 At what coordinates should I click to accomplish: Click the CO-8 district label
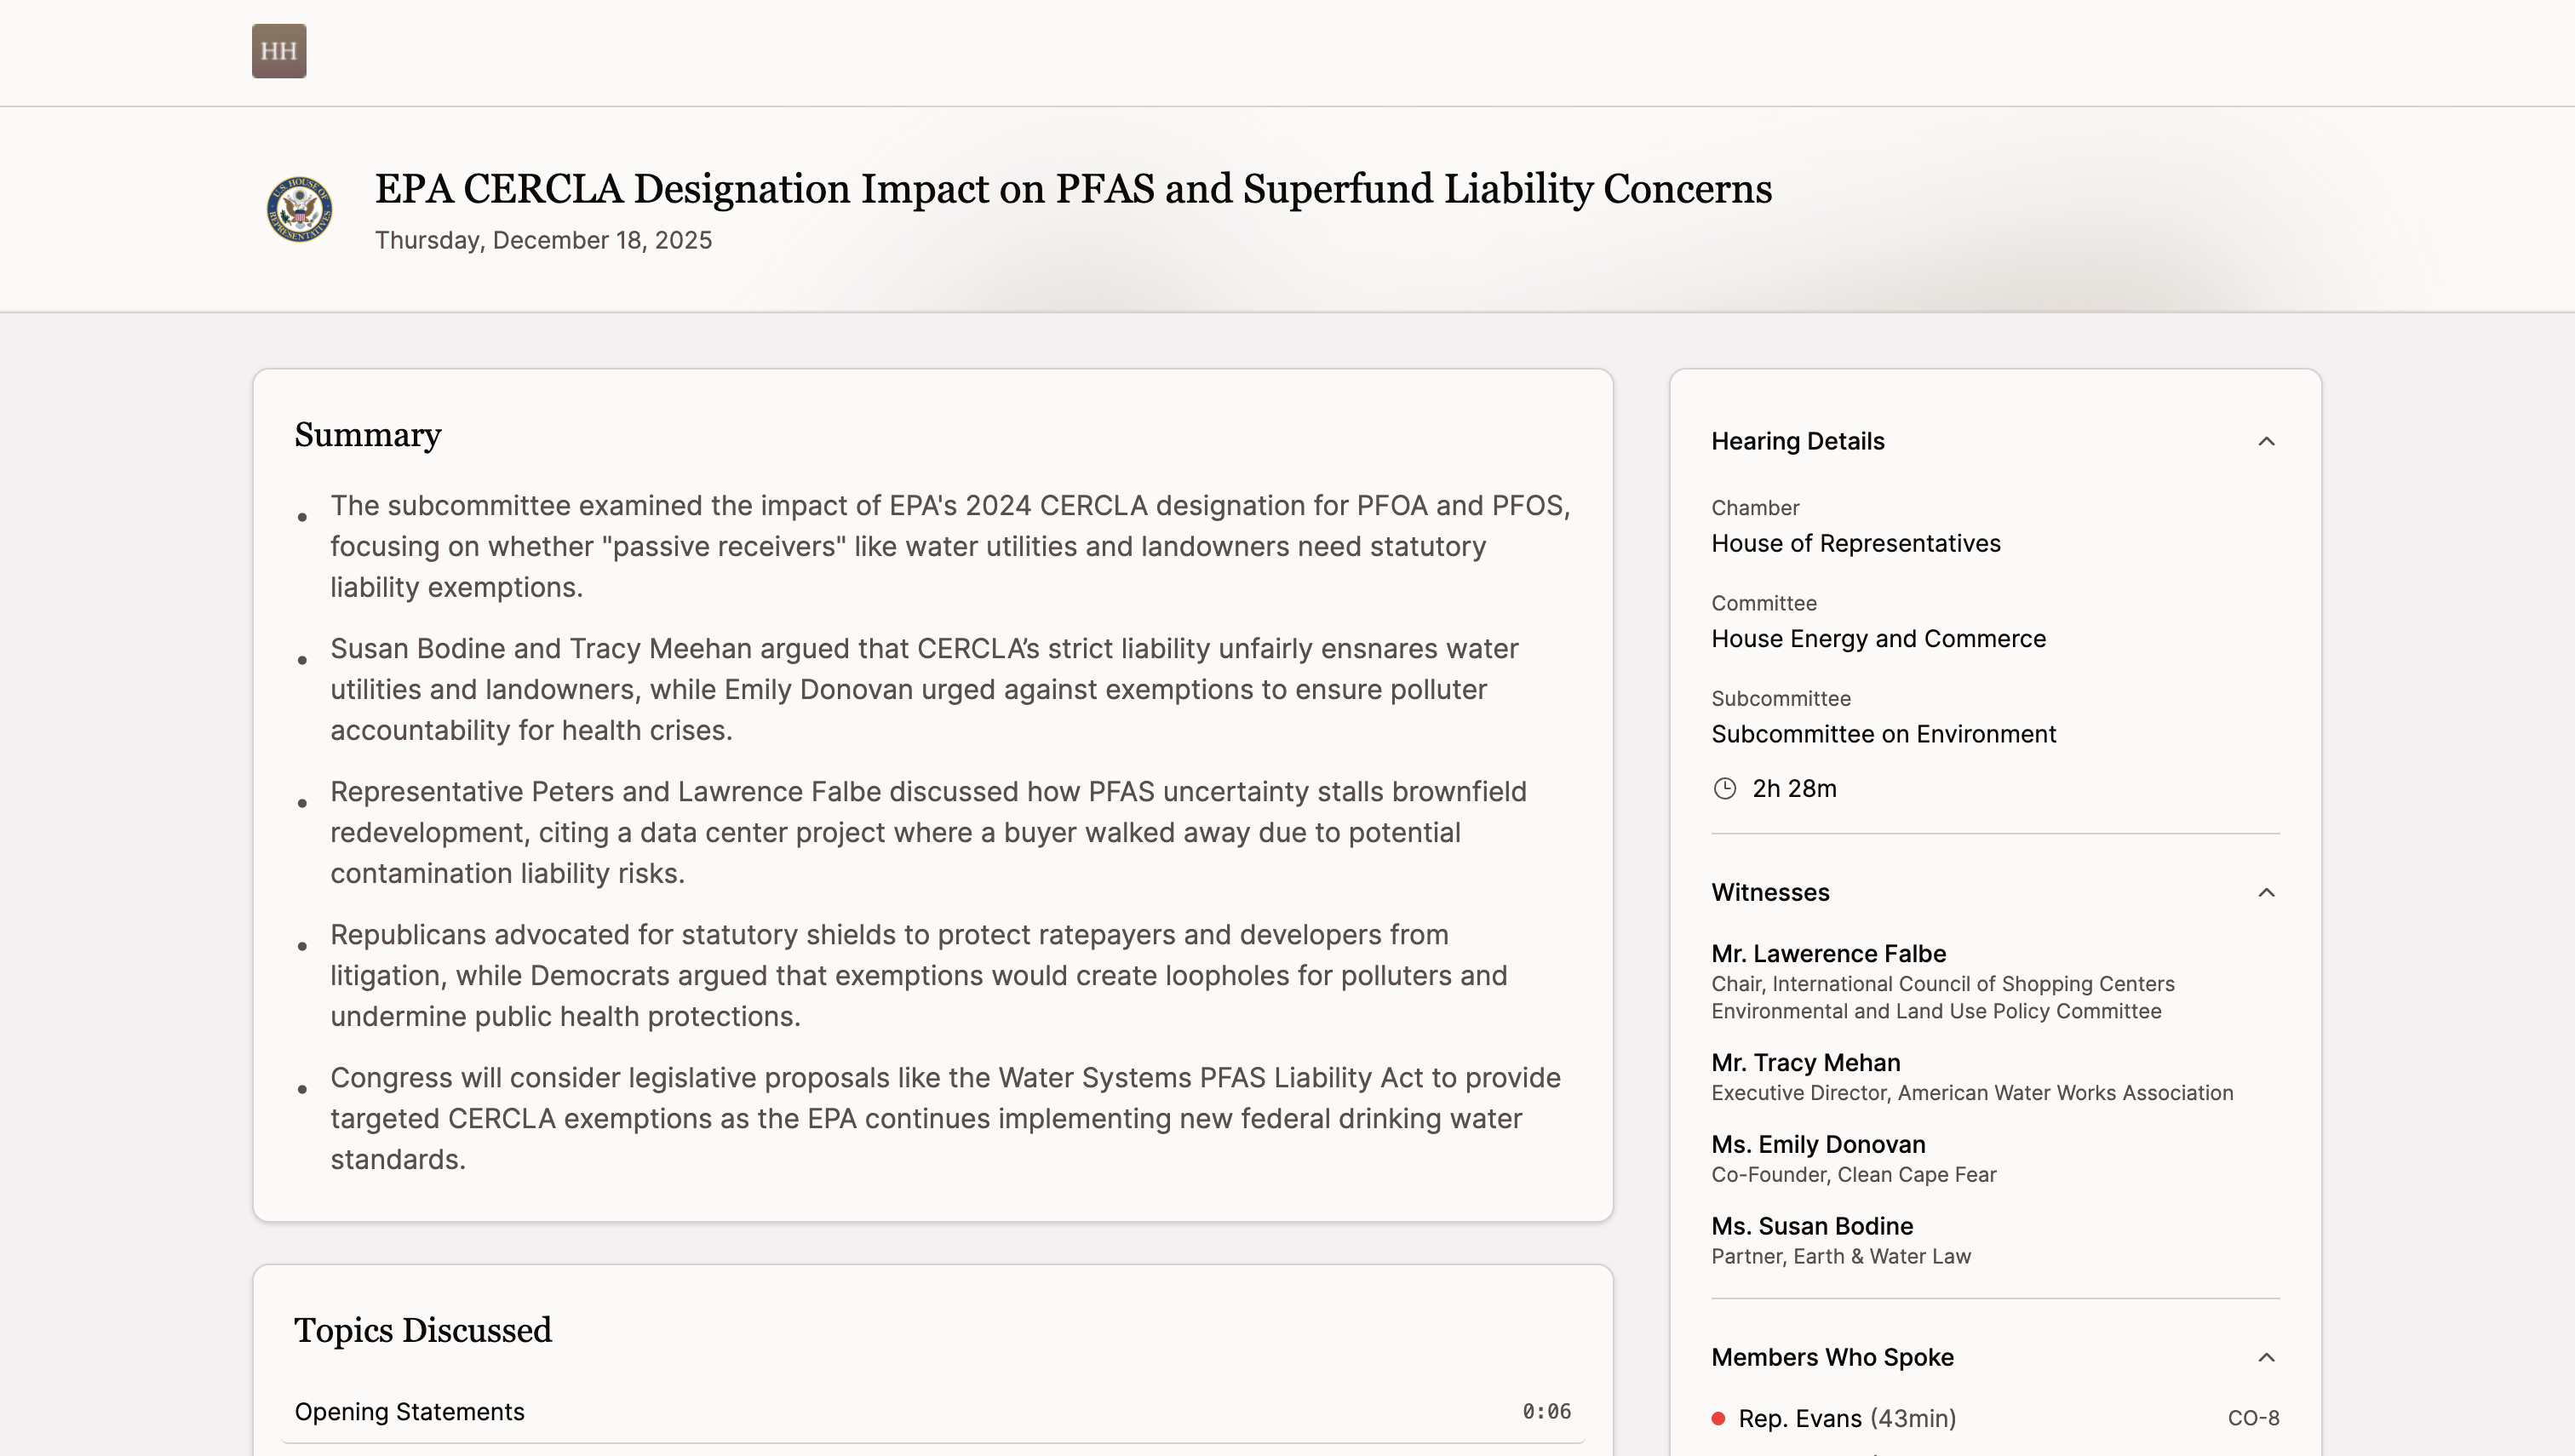tap(2252, 1418)
